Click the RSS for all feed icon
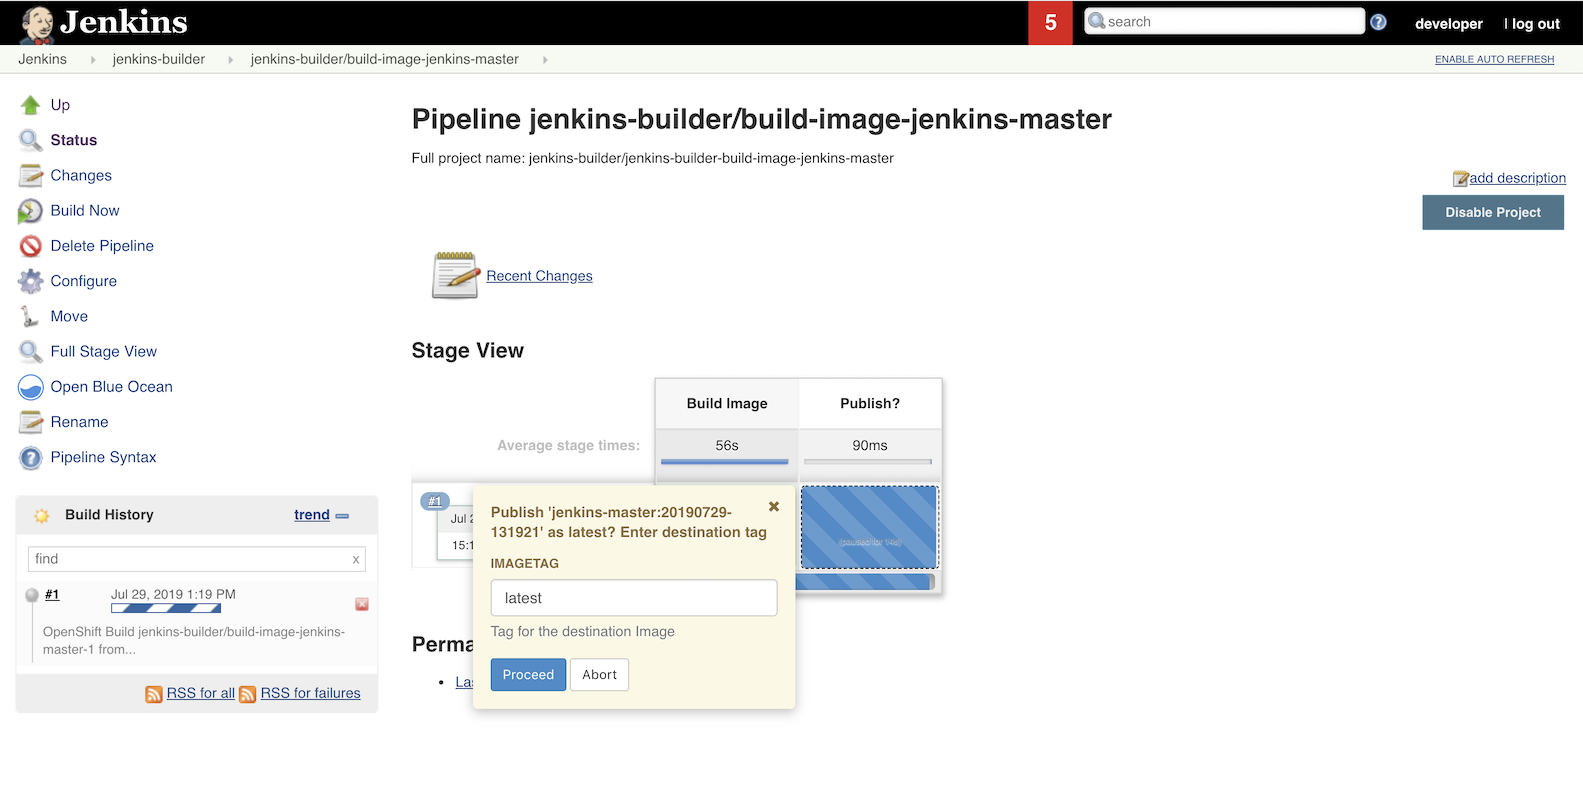Image resolution: width=1583 pixels, height=798 pixels. point(154,694)
